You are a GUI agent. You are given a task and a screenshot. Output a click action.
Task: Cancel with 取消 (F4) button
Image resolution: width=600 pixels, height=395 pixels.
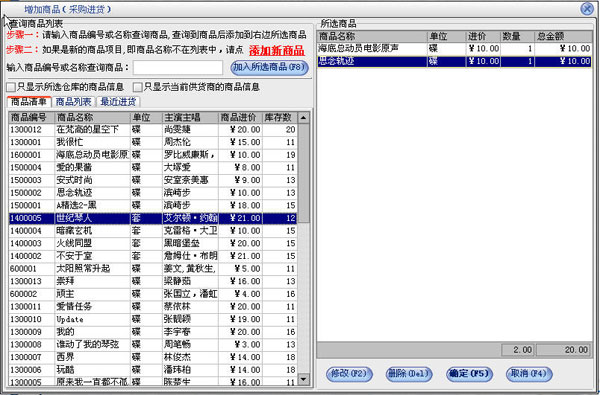(529, 374)
